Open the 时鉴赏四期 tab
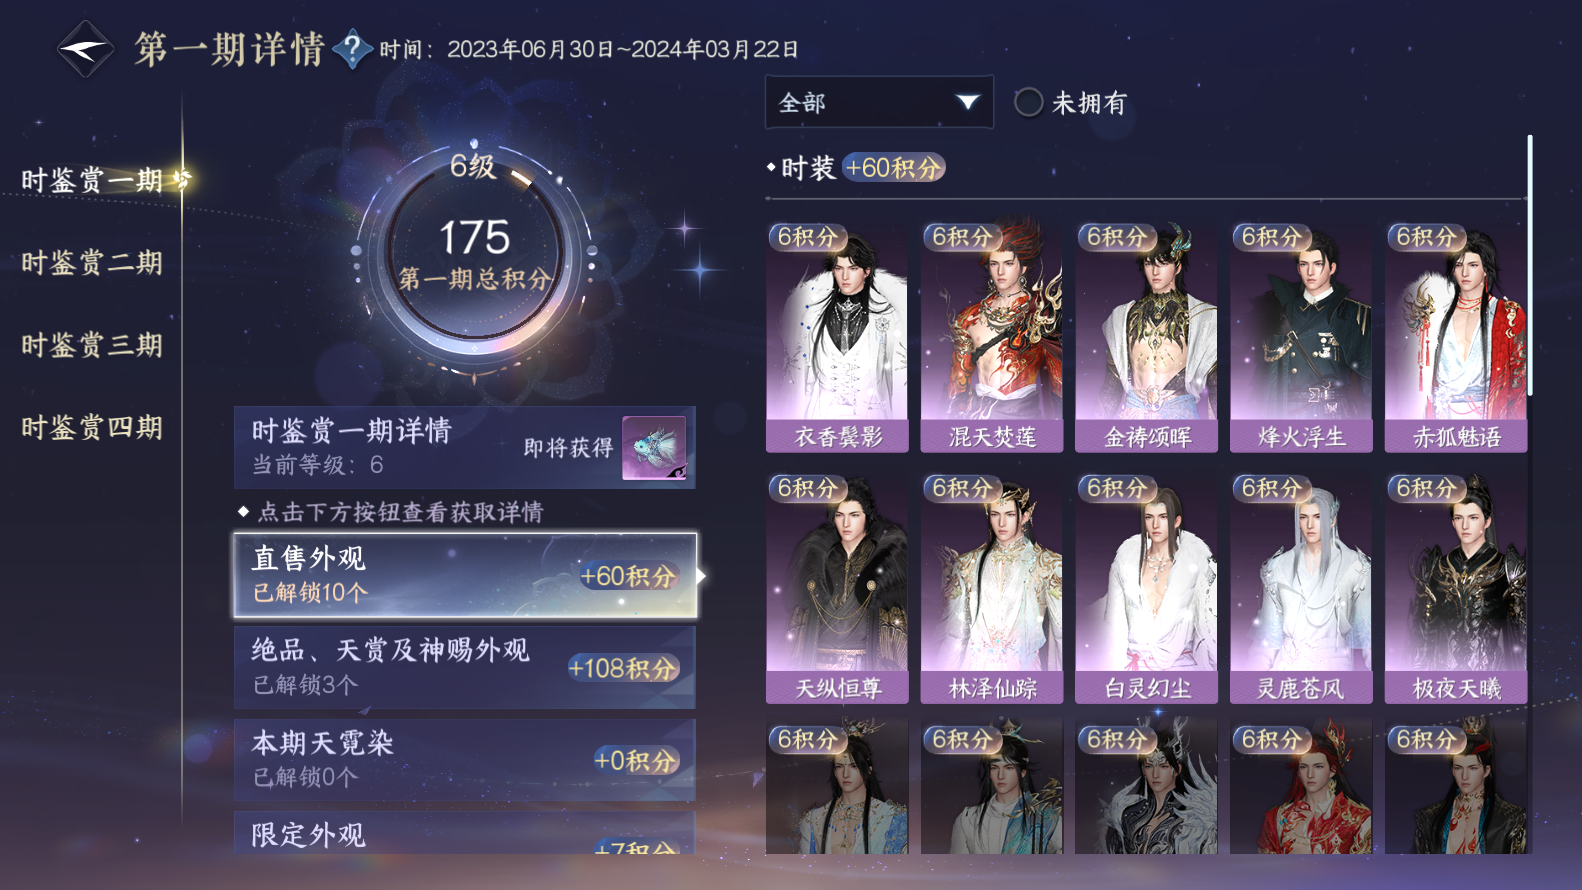The width and height of the screenshot is (1582, 890). pyautogui.click(x=92, y=428)
